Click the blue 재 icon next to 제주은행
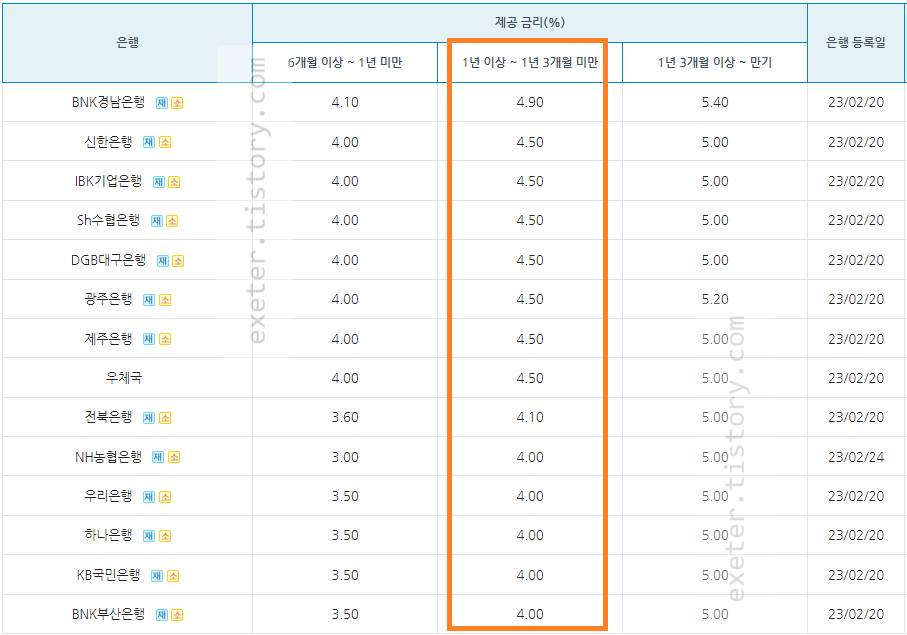 pos(149,339)
